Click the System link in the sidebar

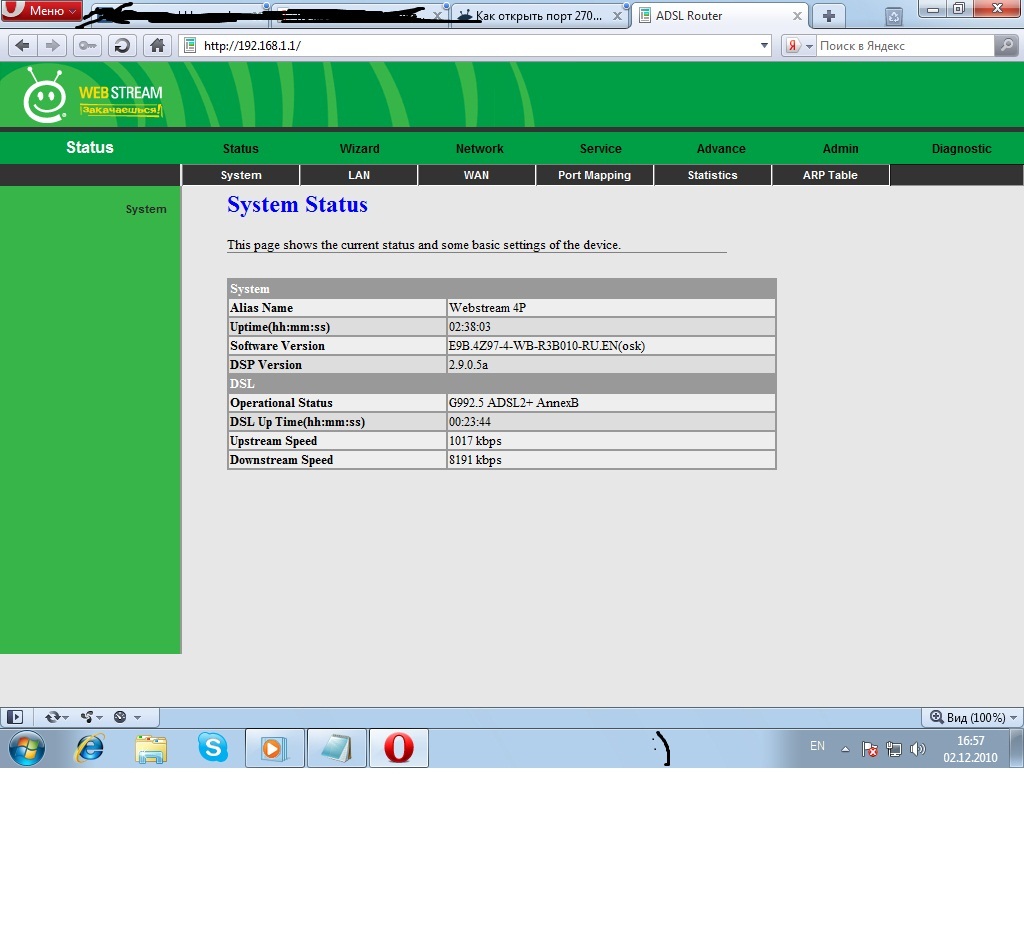pyautogui.click(x=146, y=209)
